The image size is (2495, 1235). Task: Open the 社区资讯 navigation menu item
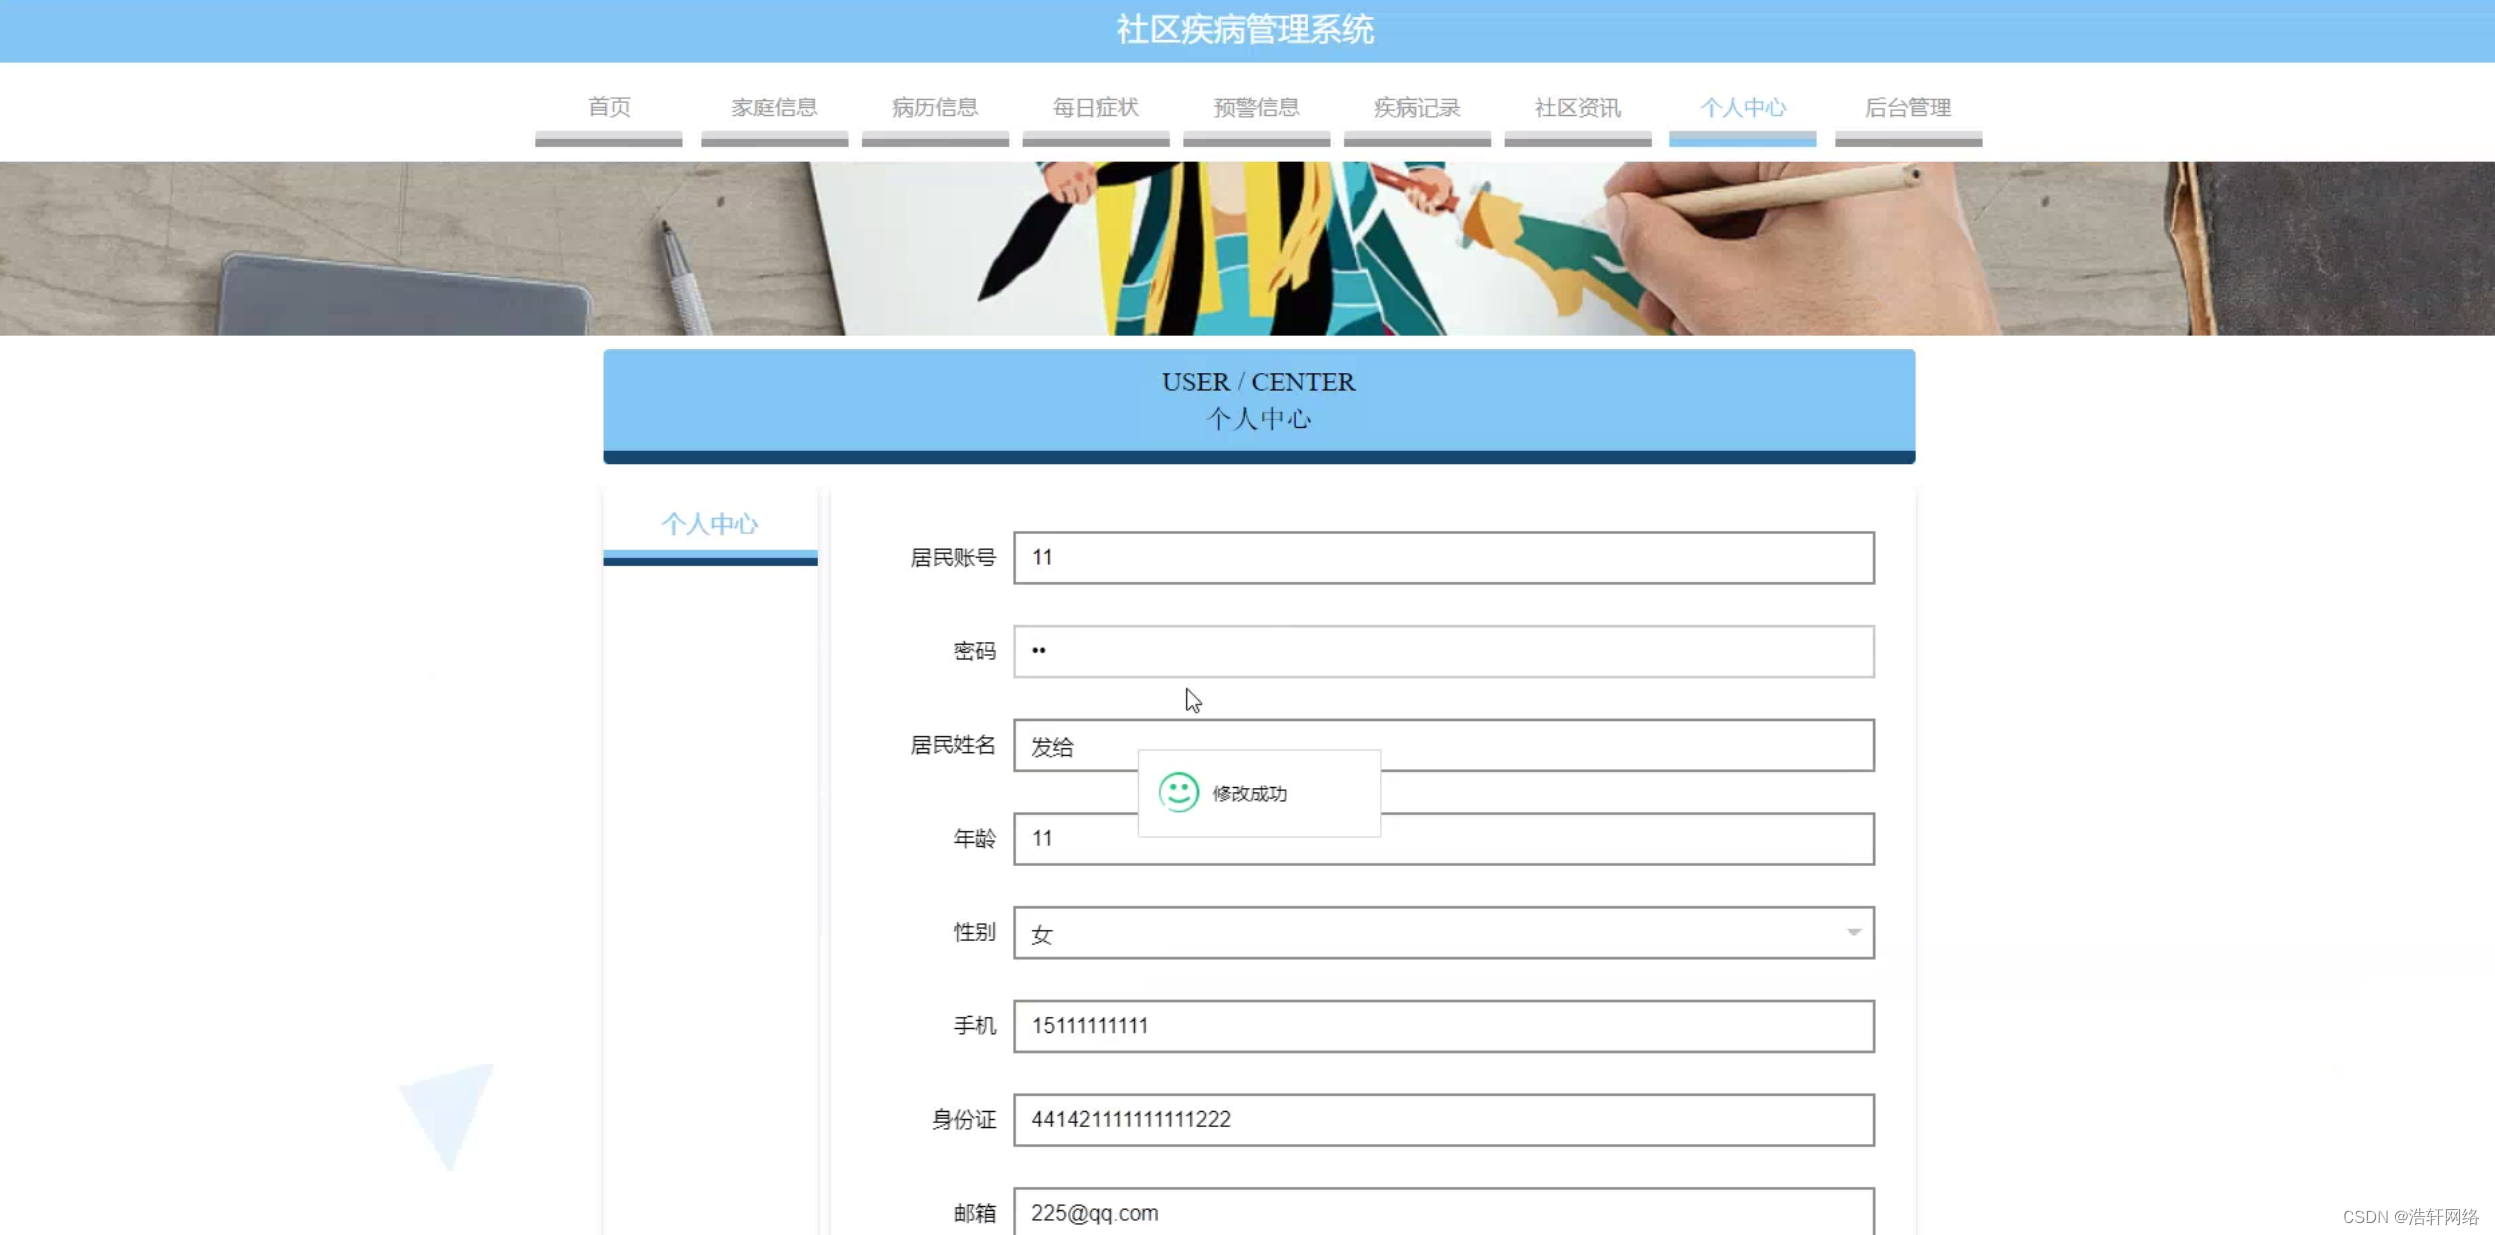pos(1576,107)
